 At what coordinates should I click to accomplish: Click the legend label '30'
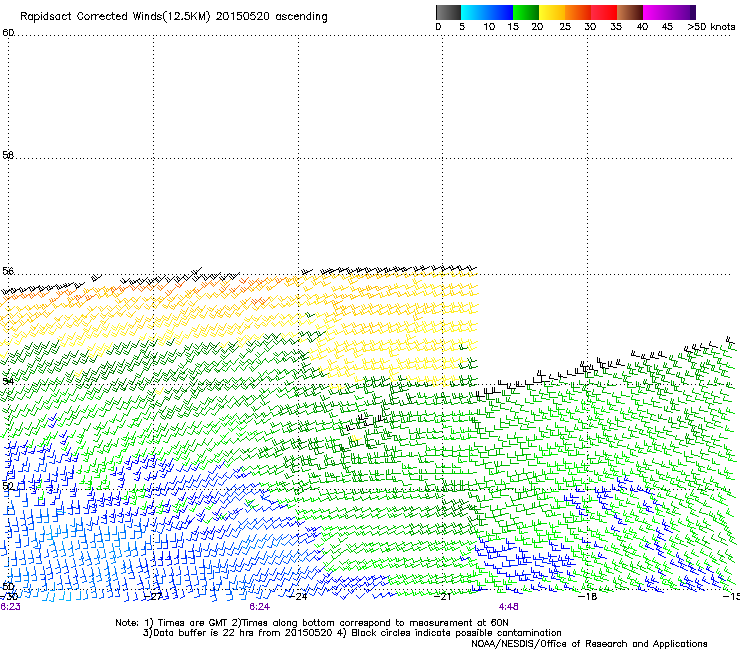[590, 27]
